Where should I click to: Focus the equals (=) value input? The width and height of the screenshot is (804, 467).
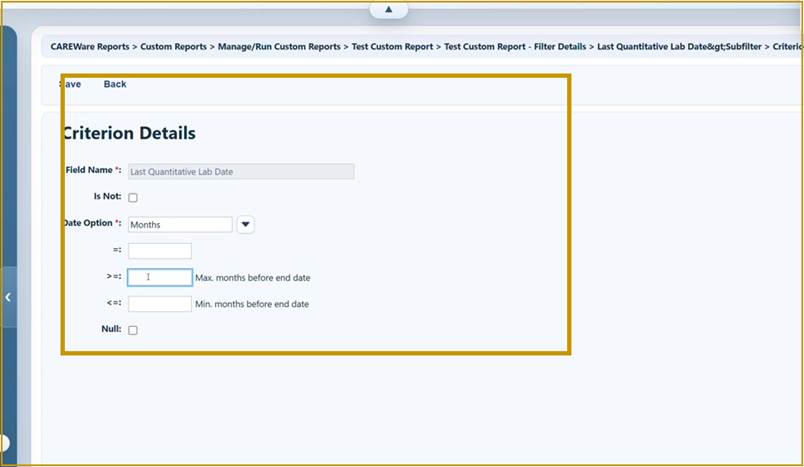click(160, 251)
